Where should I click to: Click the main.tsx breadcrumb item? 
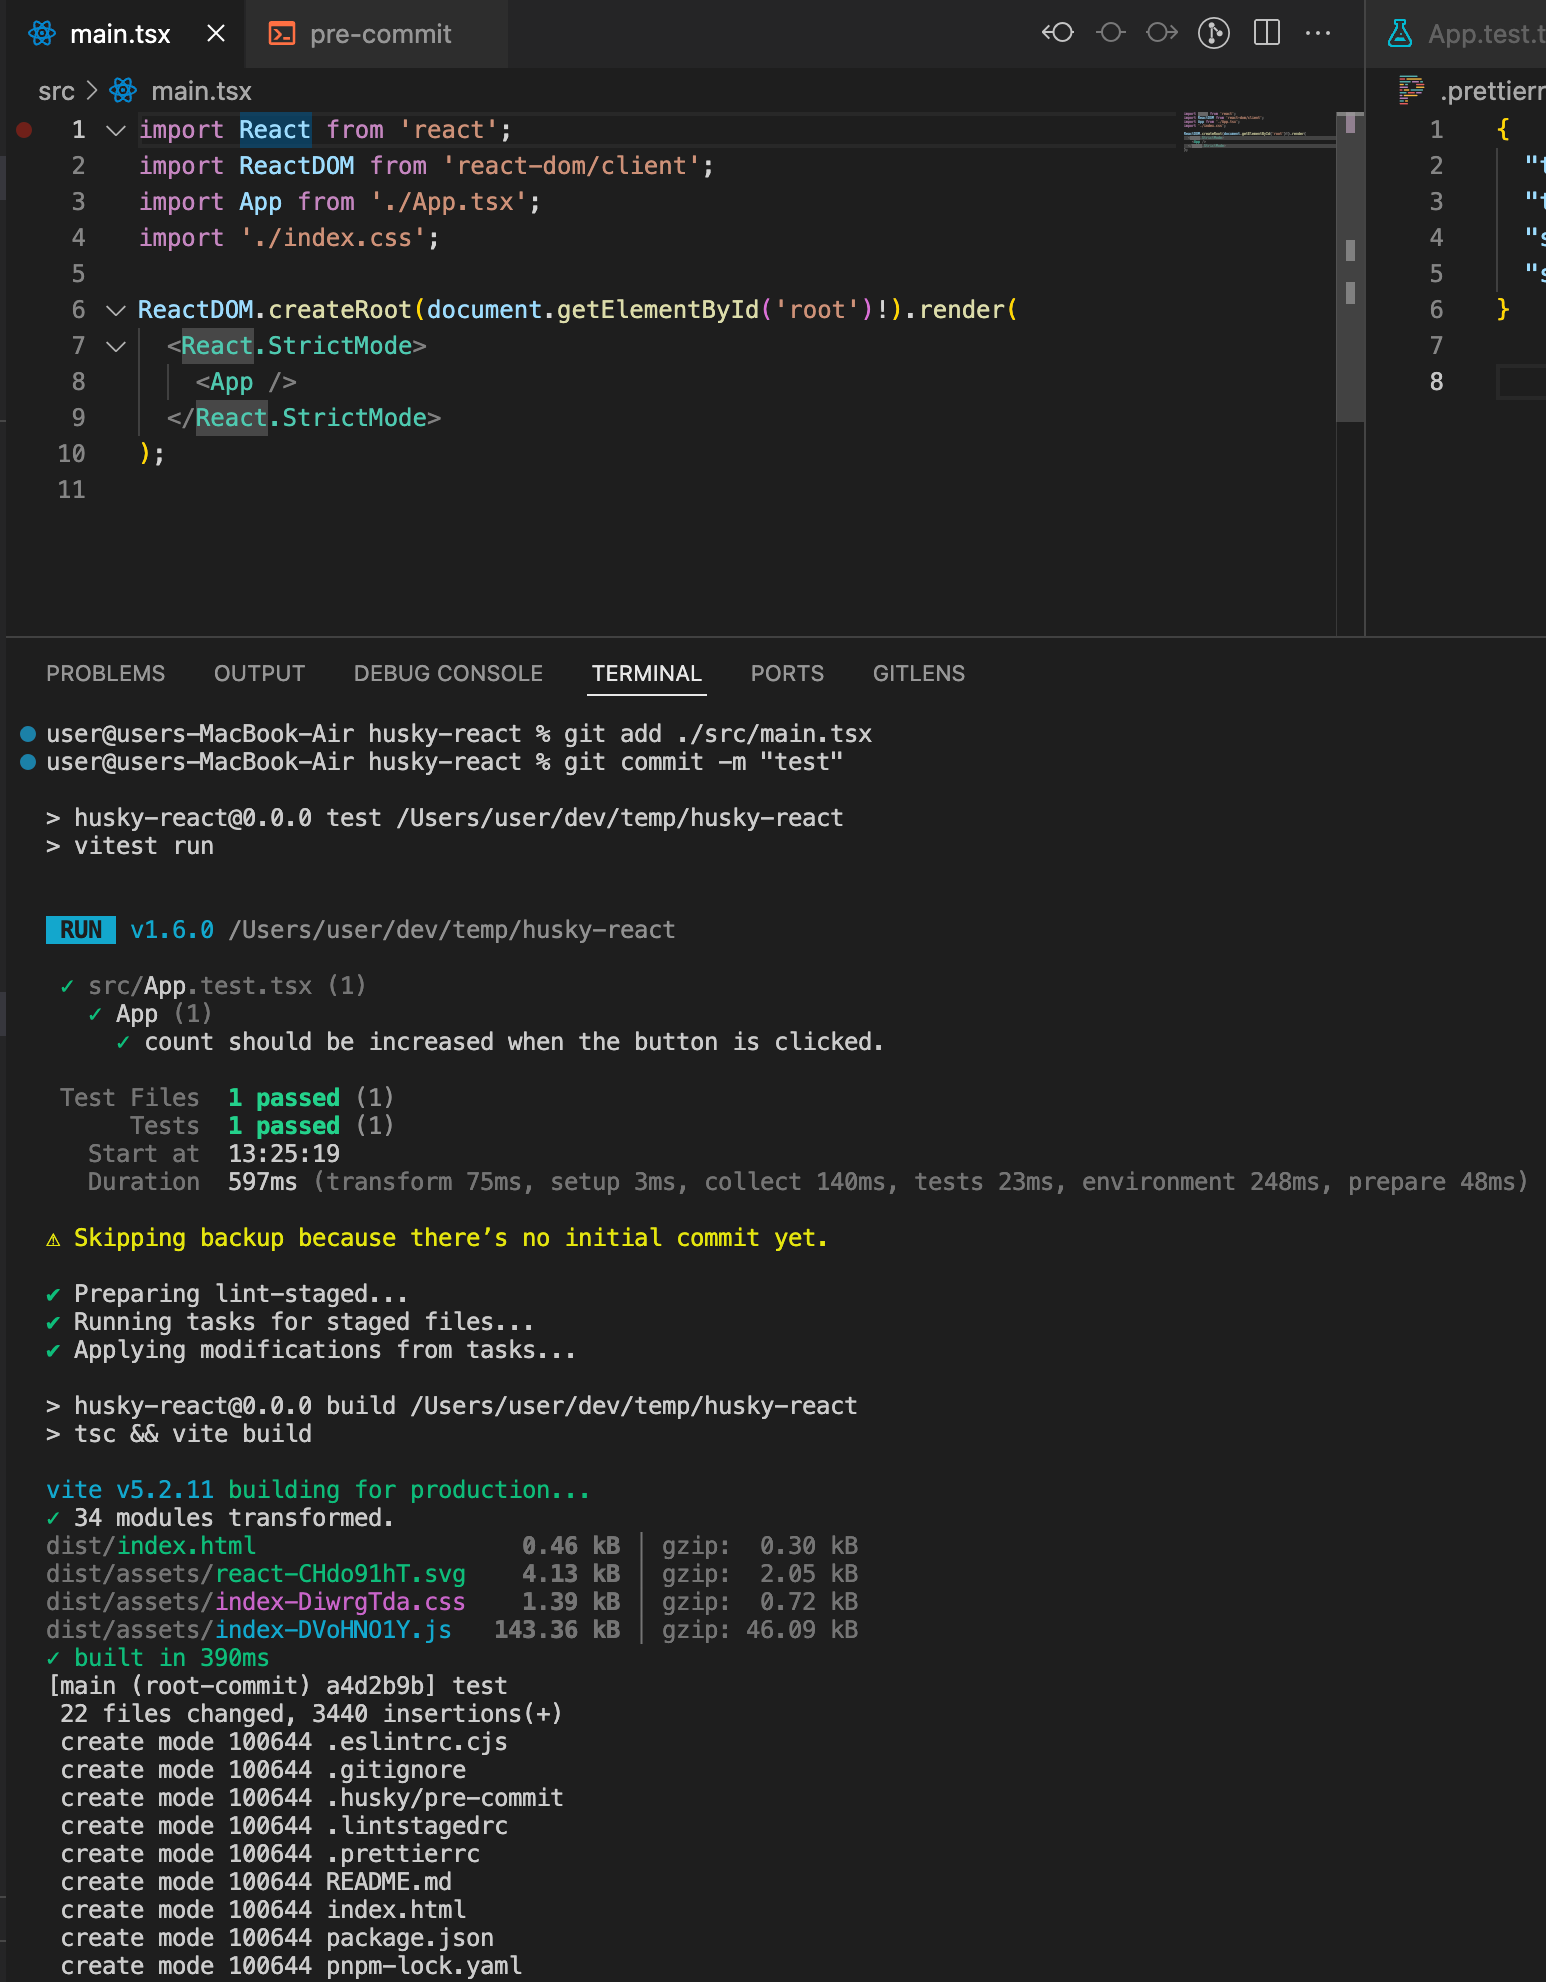[x=201, y=91]
